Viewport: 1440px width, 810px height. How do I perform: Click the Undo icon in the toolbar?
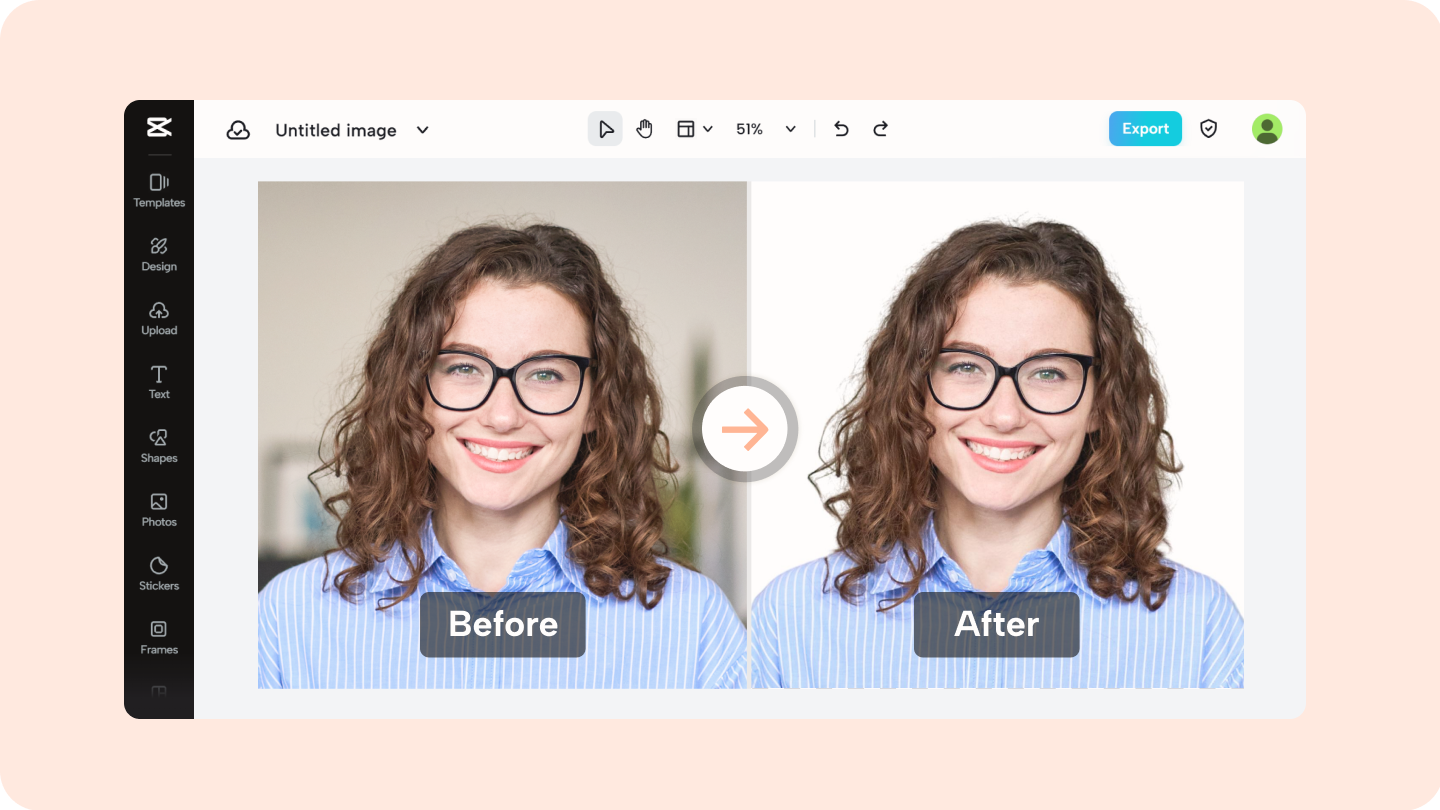[841, 129]
